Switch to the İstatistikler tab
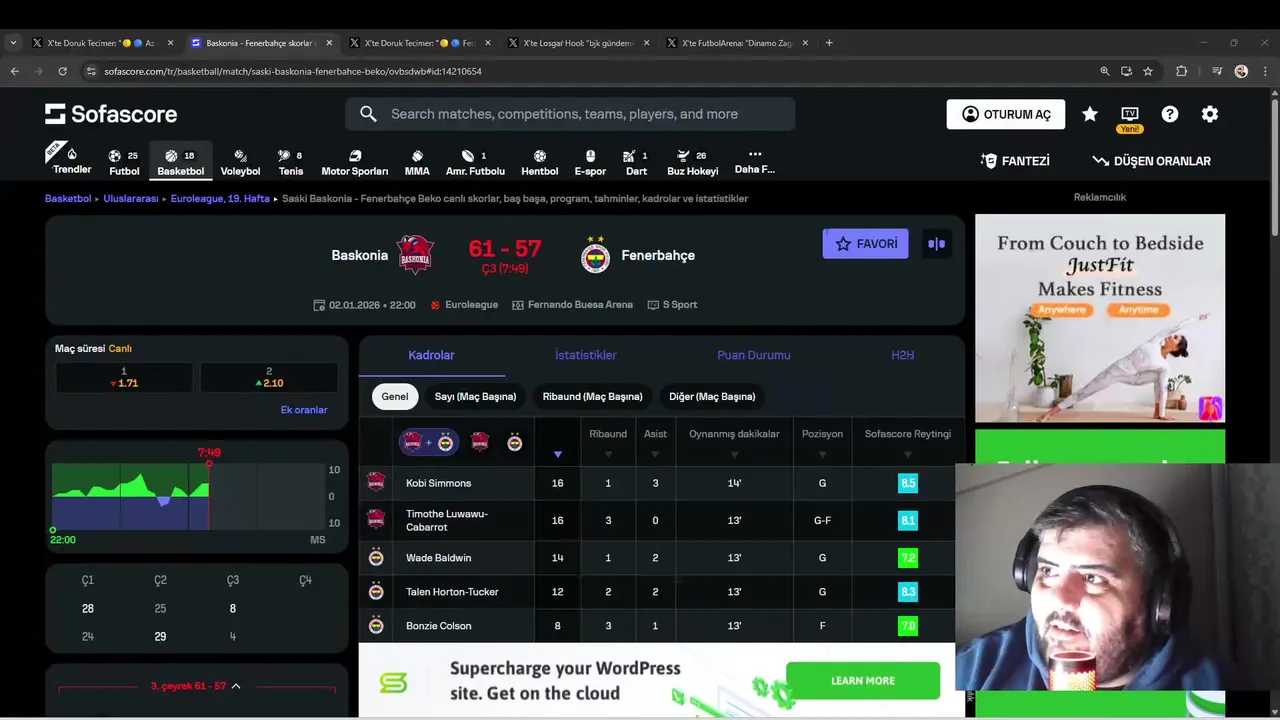This screenshot has width=1280, height=720. [x=586, y=355]
